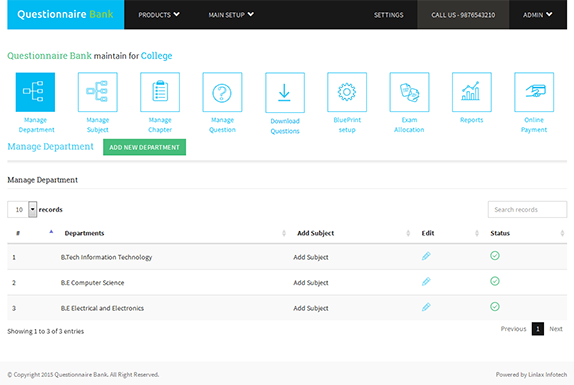Open the Manage Subject icon tile
Viewport: 574px width, 385px height.
click(x=98, y=92)
